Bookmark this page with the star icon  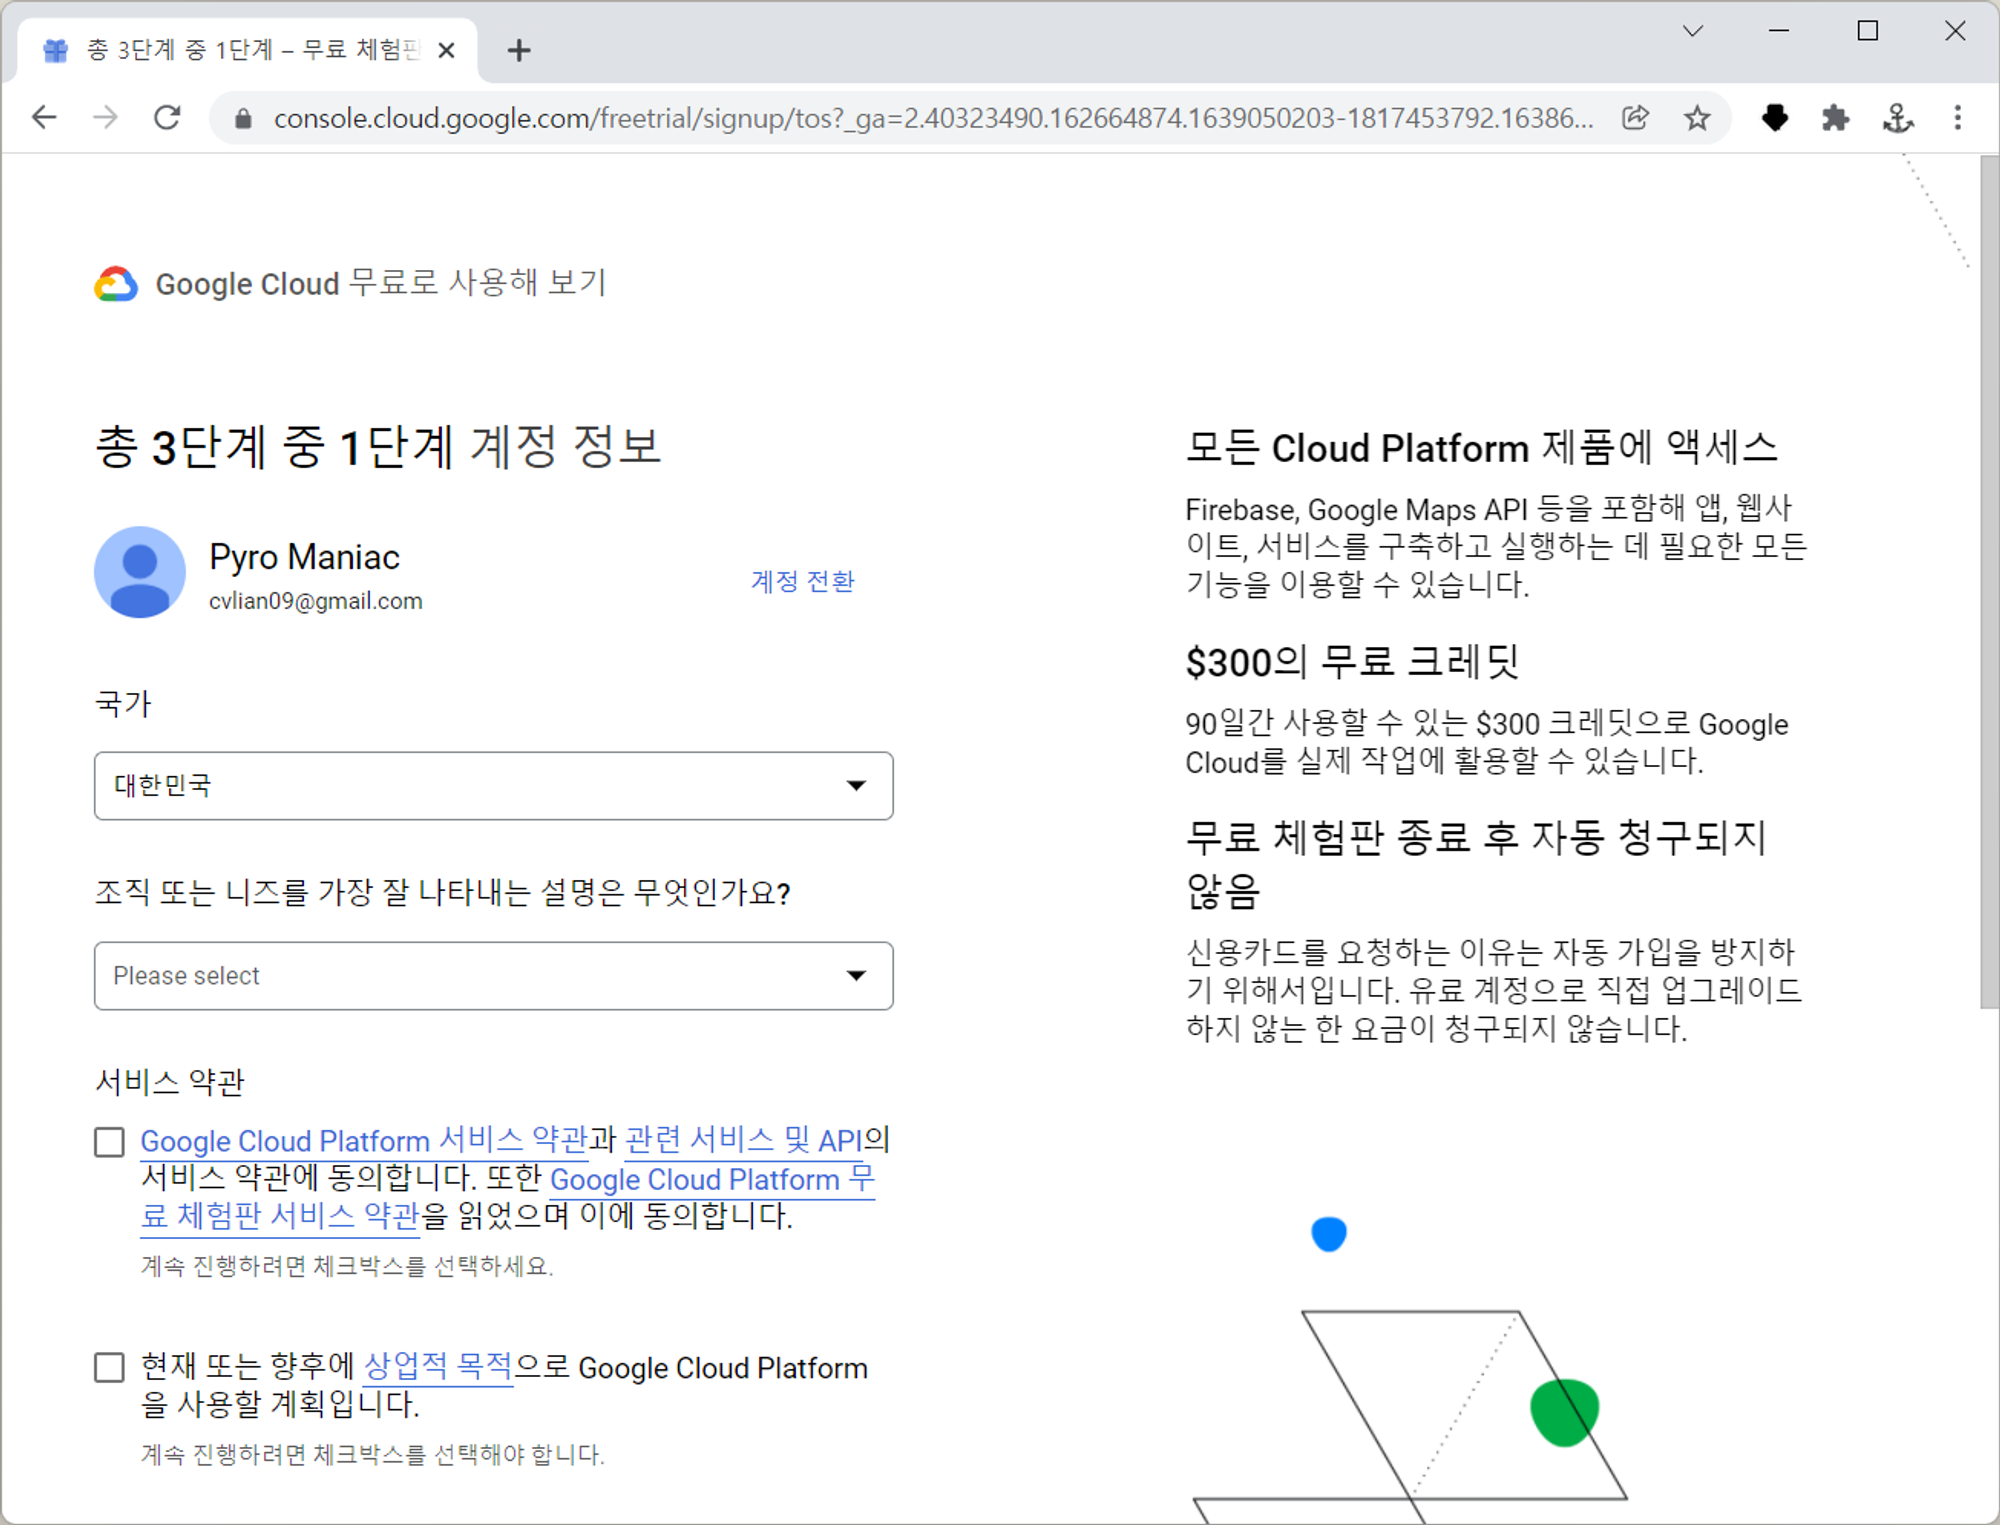point(1697,118)
